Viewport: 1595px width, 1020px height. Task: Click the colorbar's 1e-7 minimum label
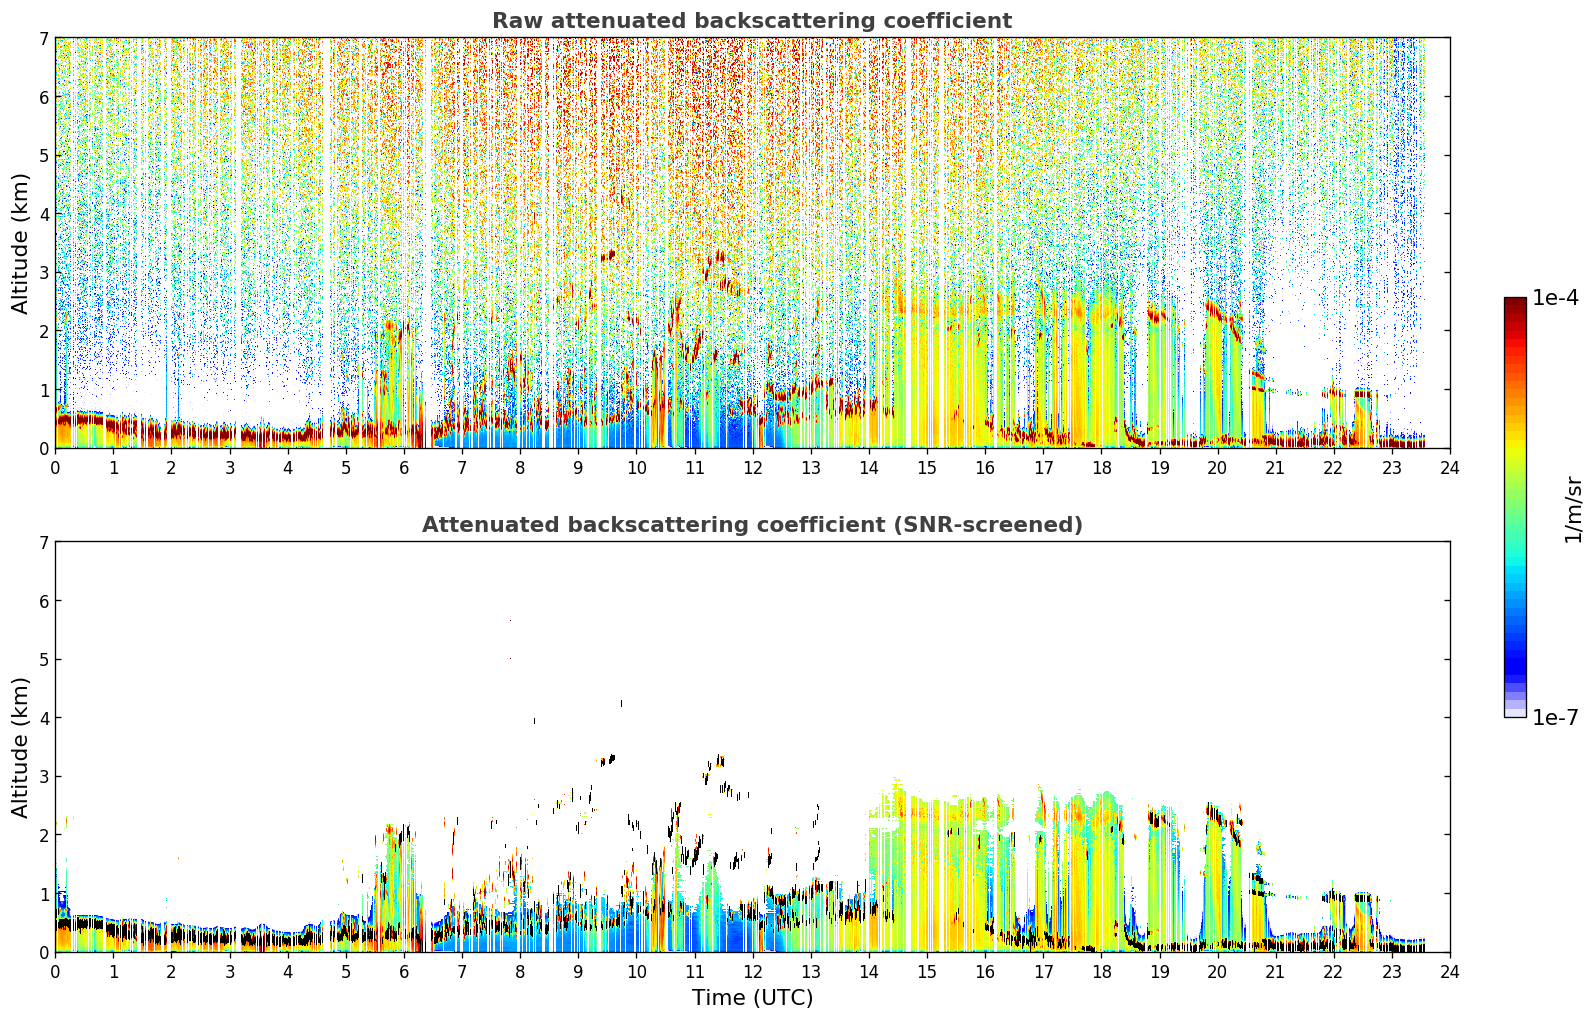pos(1555,718)
